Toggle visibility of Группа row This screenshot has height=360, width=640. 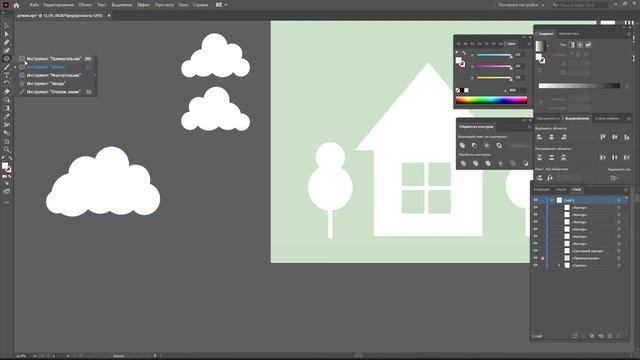(536, 265)
